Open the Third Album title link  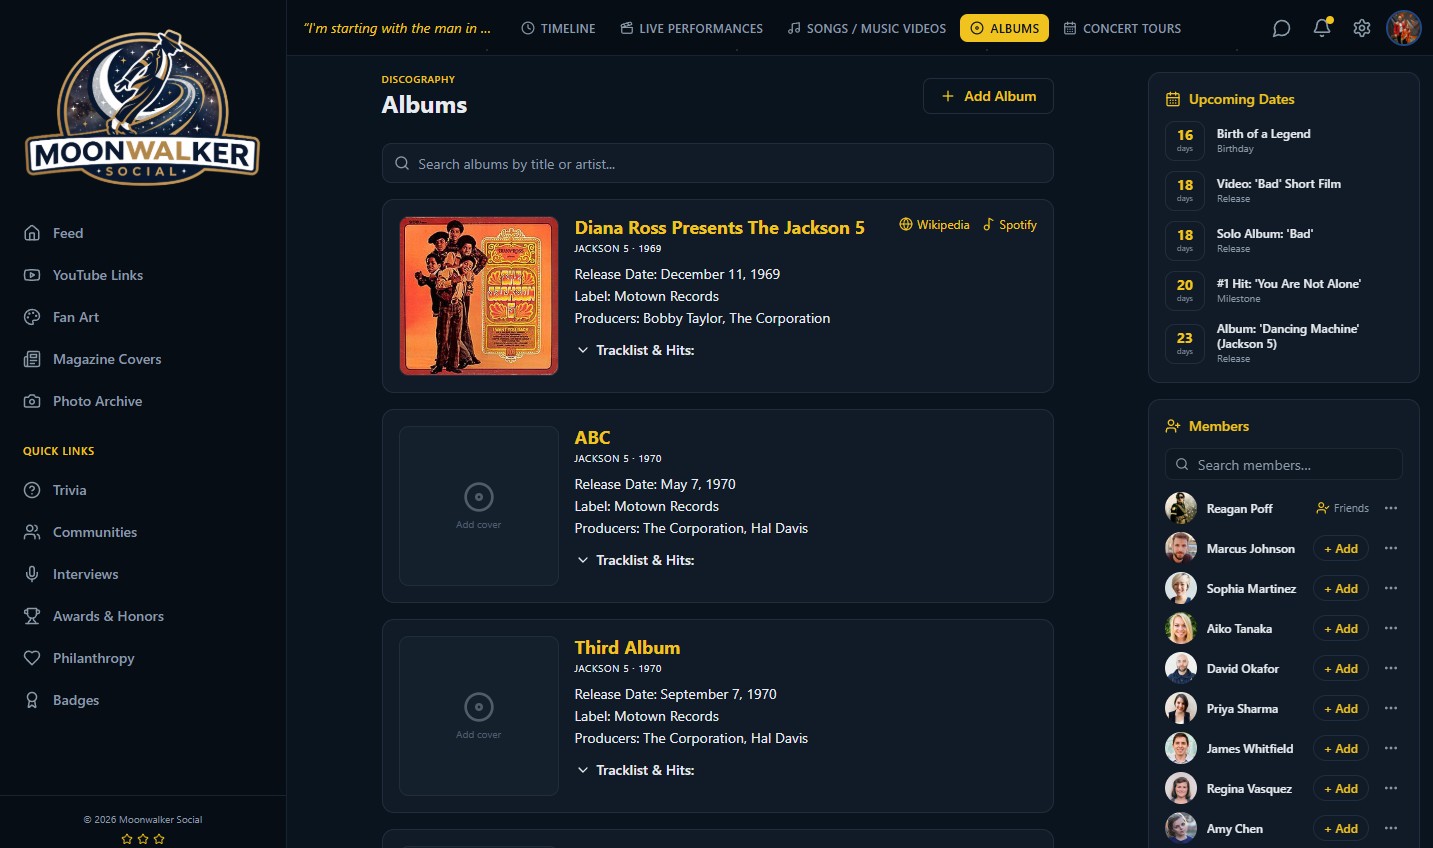point(627,647)
